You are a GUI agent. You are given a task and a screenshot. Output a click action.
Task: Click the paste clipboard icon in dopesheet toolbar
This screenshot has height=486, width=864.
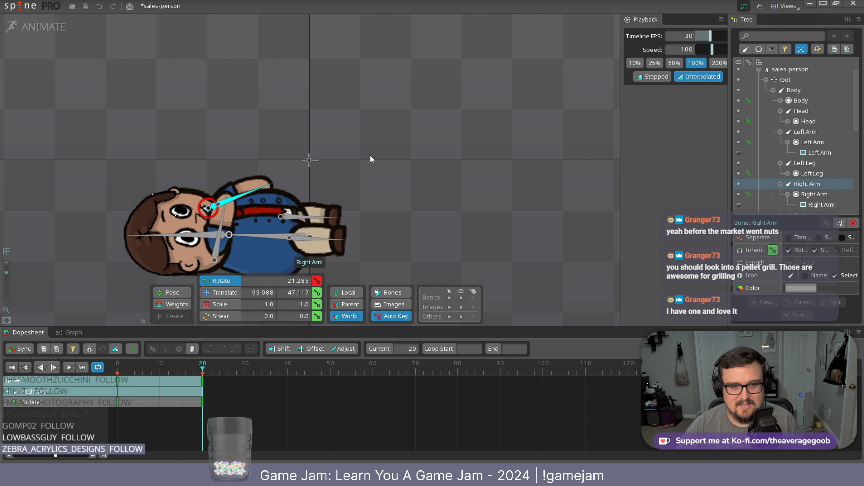192,349
